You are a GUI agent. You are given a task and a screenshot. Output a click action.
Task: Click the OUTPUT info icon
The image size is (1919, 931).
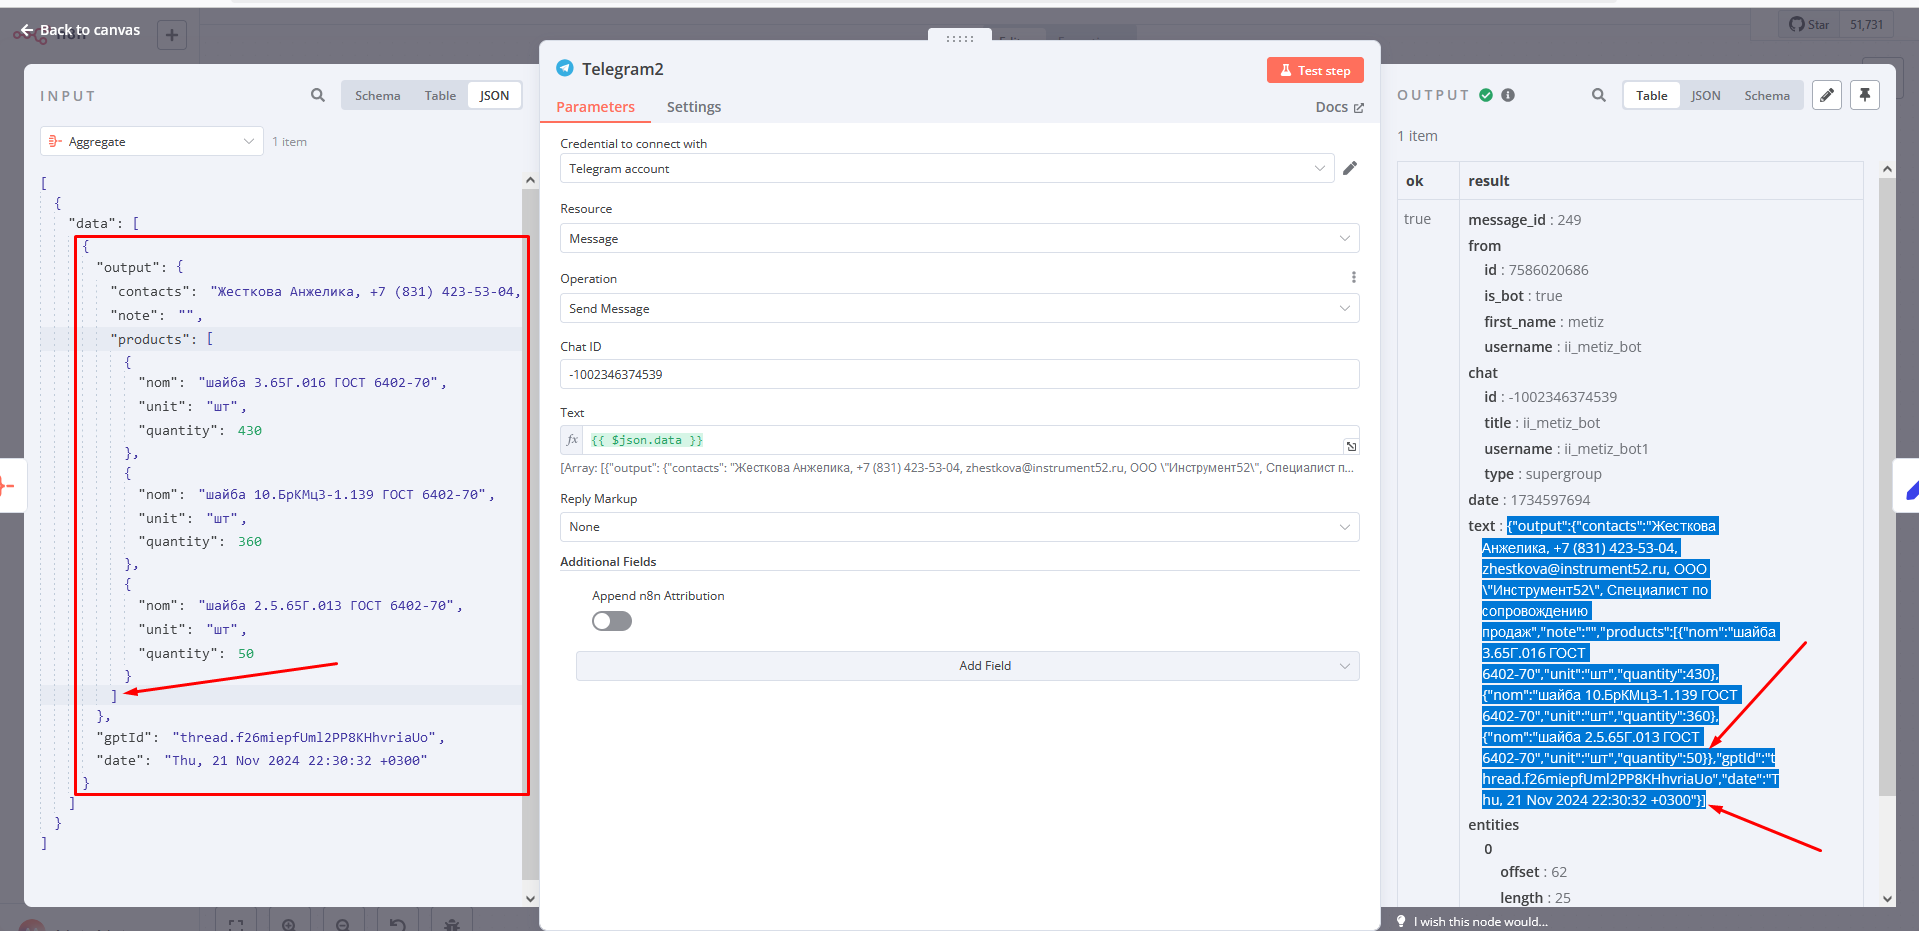pos(1508,95)
